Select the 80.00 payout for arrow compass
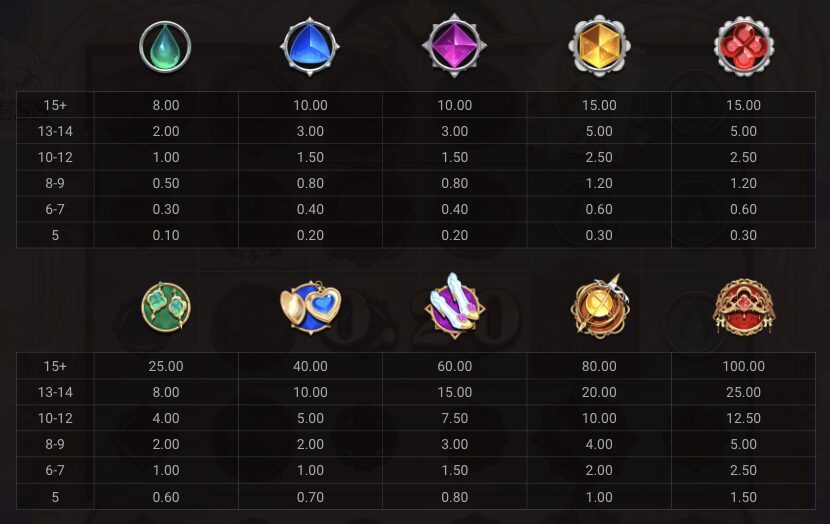The image size is (830, 524). [599, 366]
